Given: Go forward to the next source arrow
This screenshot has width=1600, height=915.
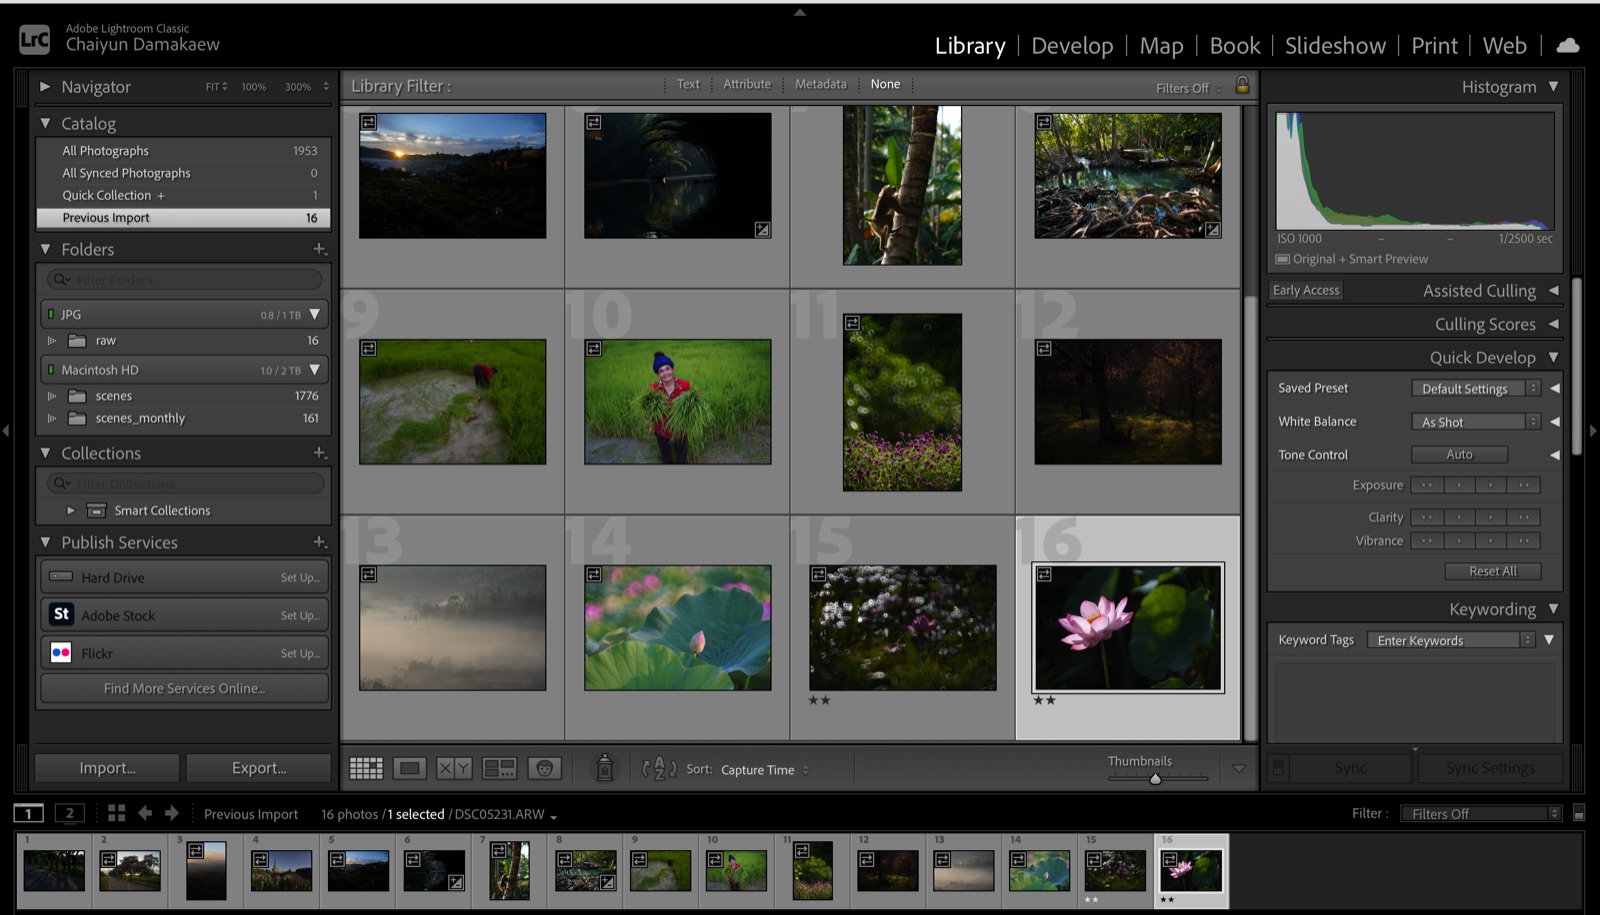Looking at the screenshot, I should [x=171, y=813].
